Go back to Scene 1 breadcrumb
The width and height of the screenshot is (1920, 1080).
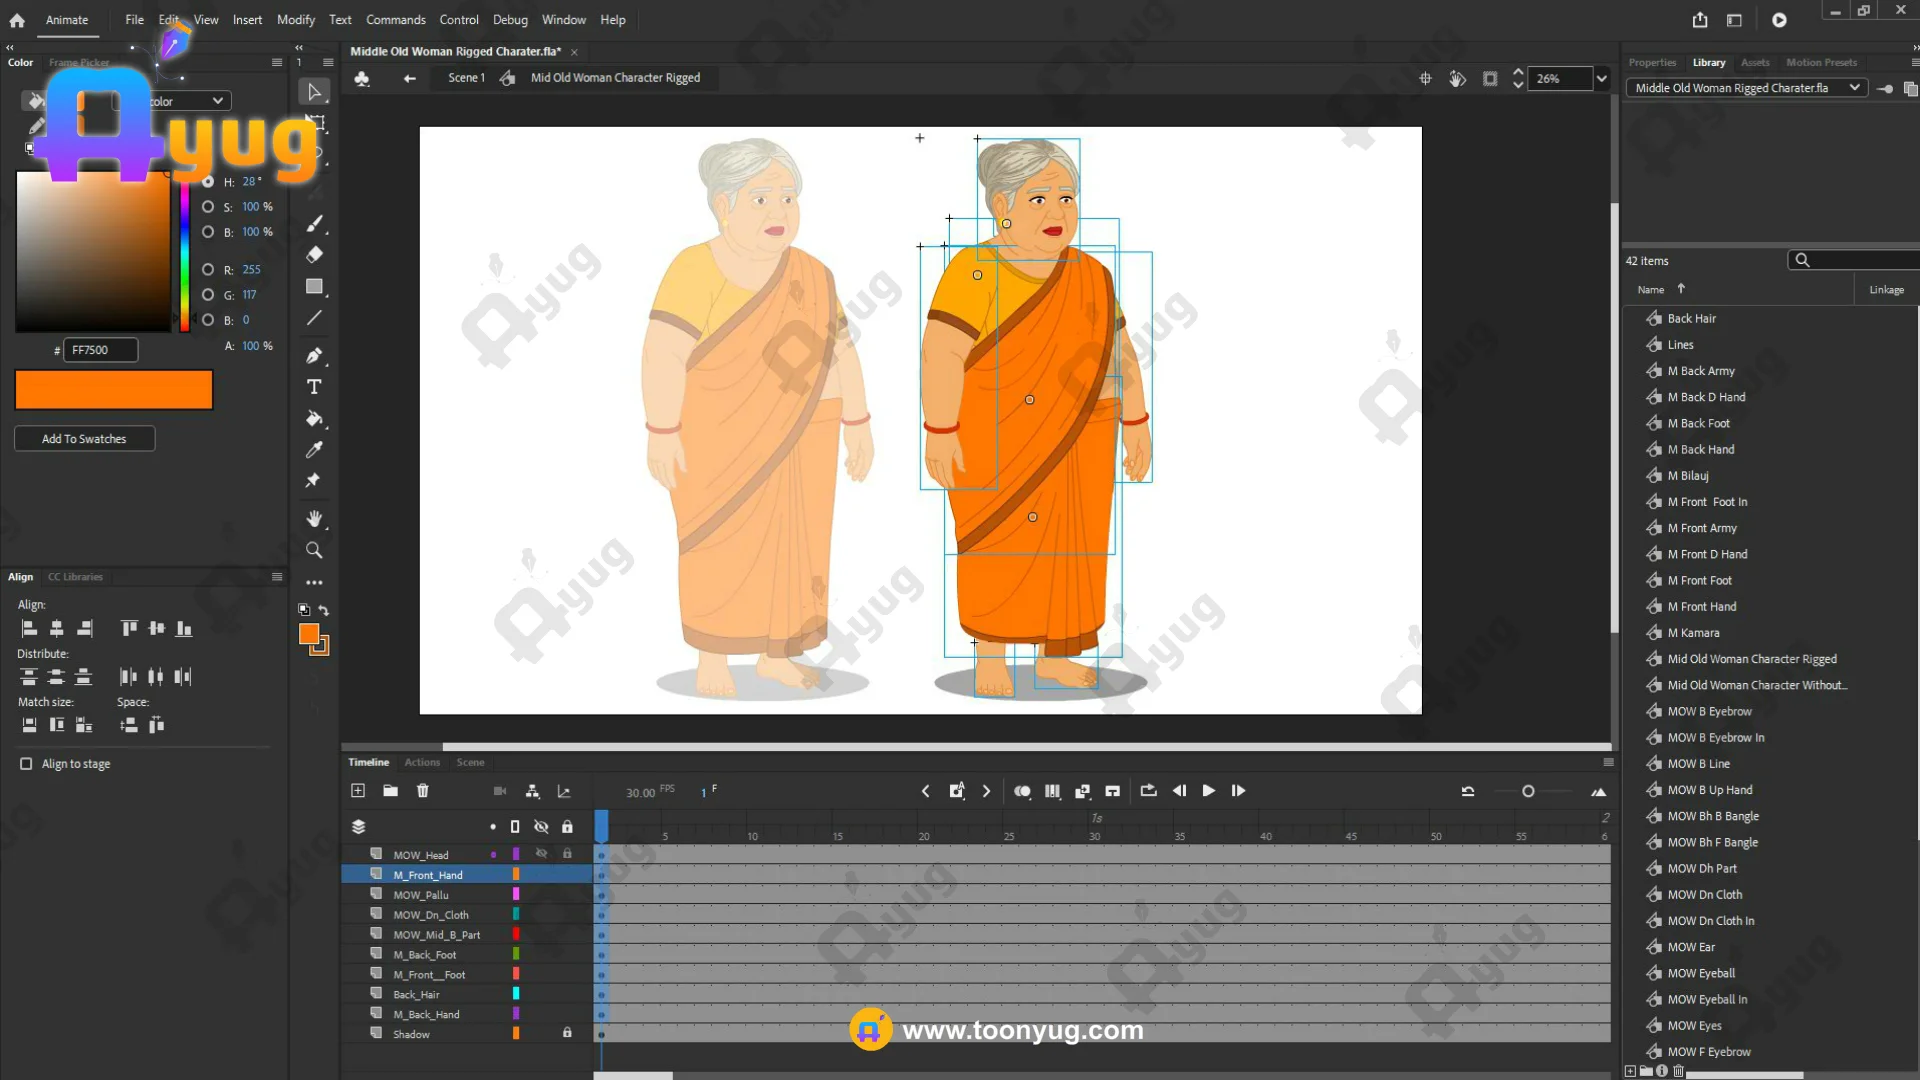466,78
